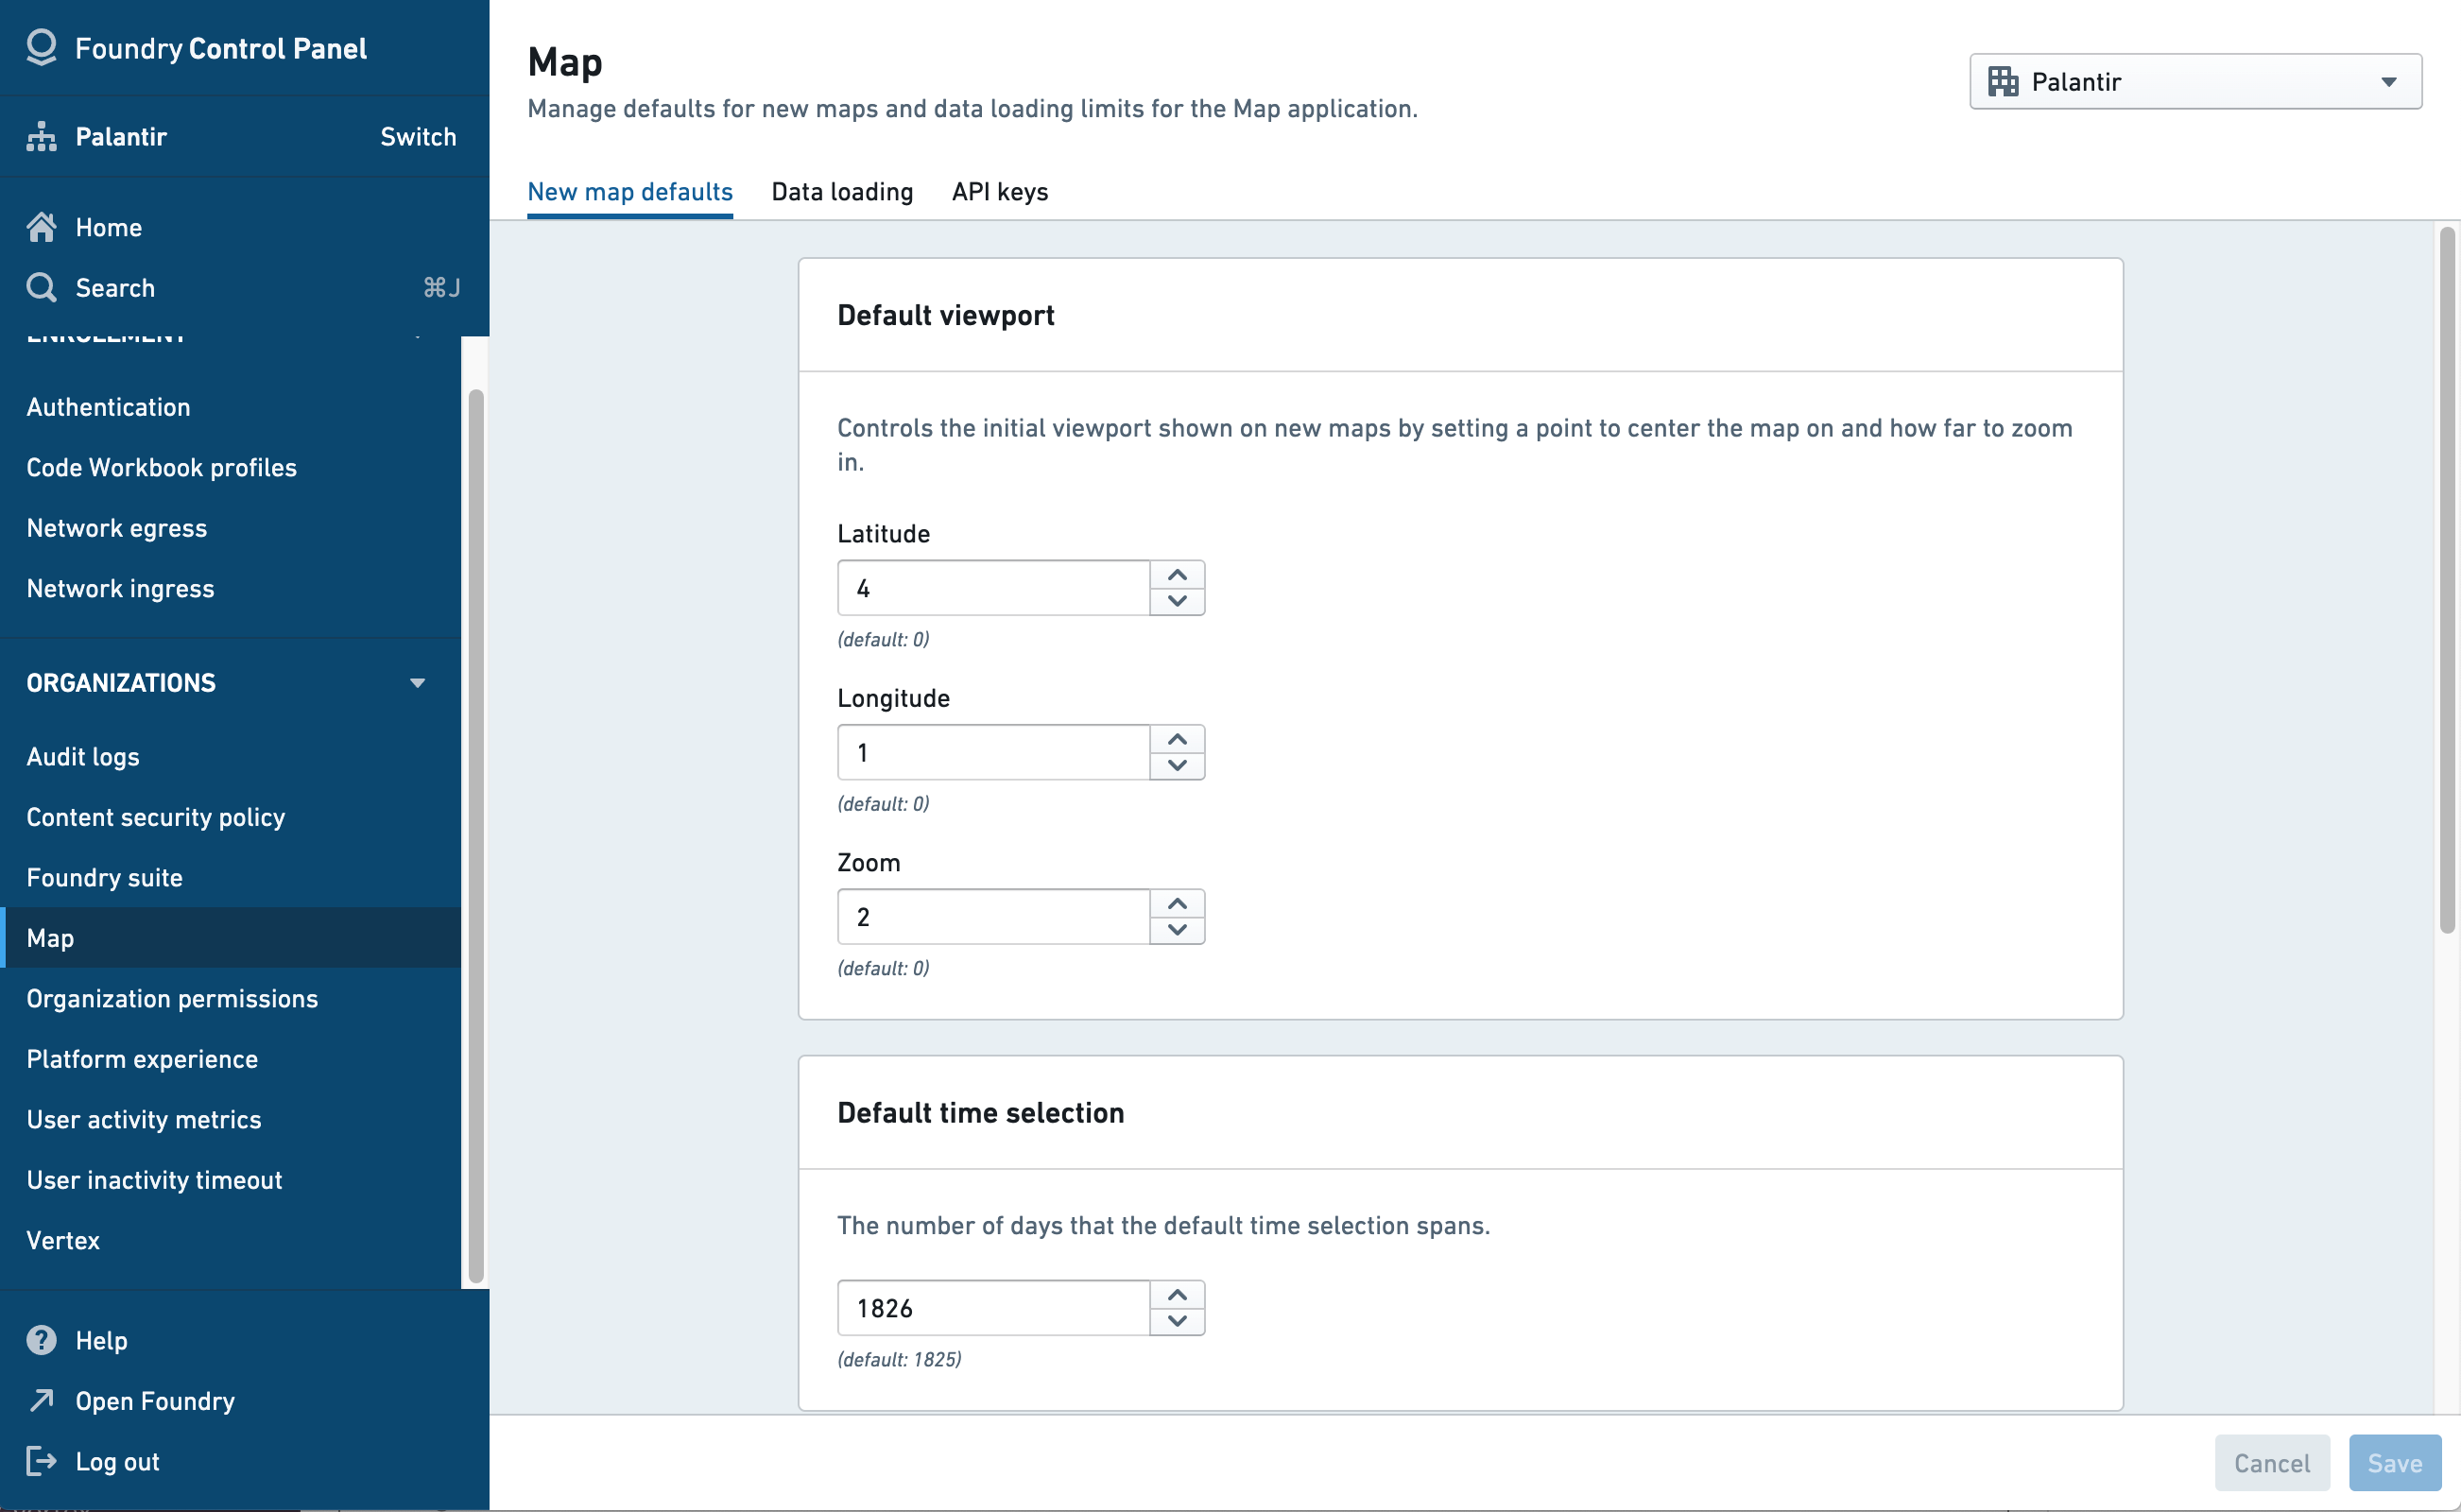This screenshot has width=2461, height=1512.
Task: Click the Search sidebar icon
Action: [x=43, y=286]
